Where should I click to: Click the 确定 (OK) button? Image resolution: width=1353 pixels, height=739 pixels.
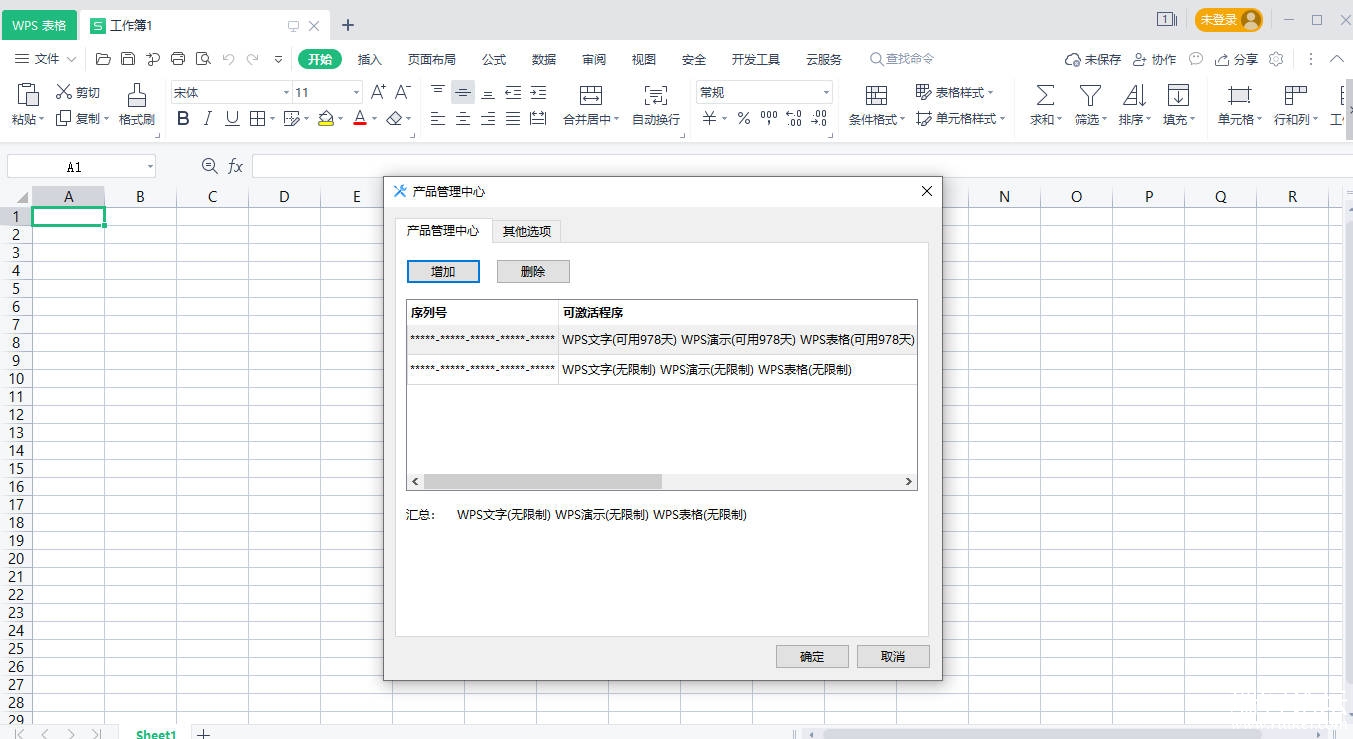pos(812,656)
